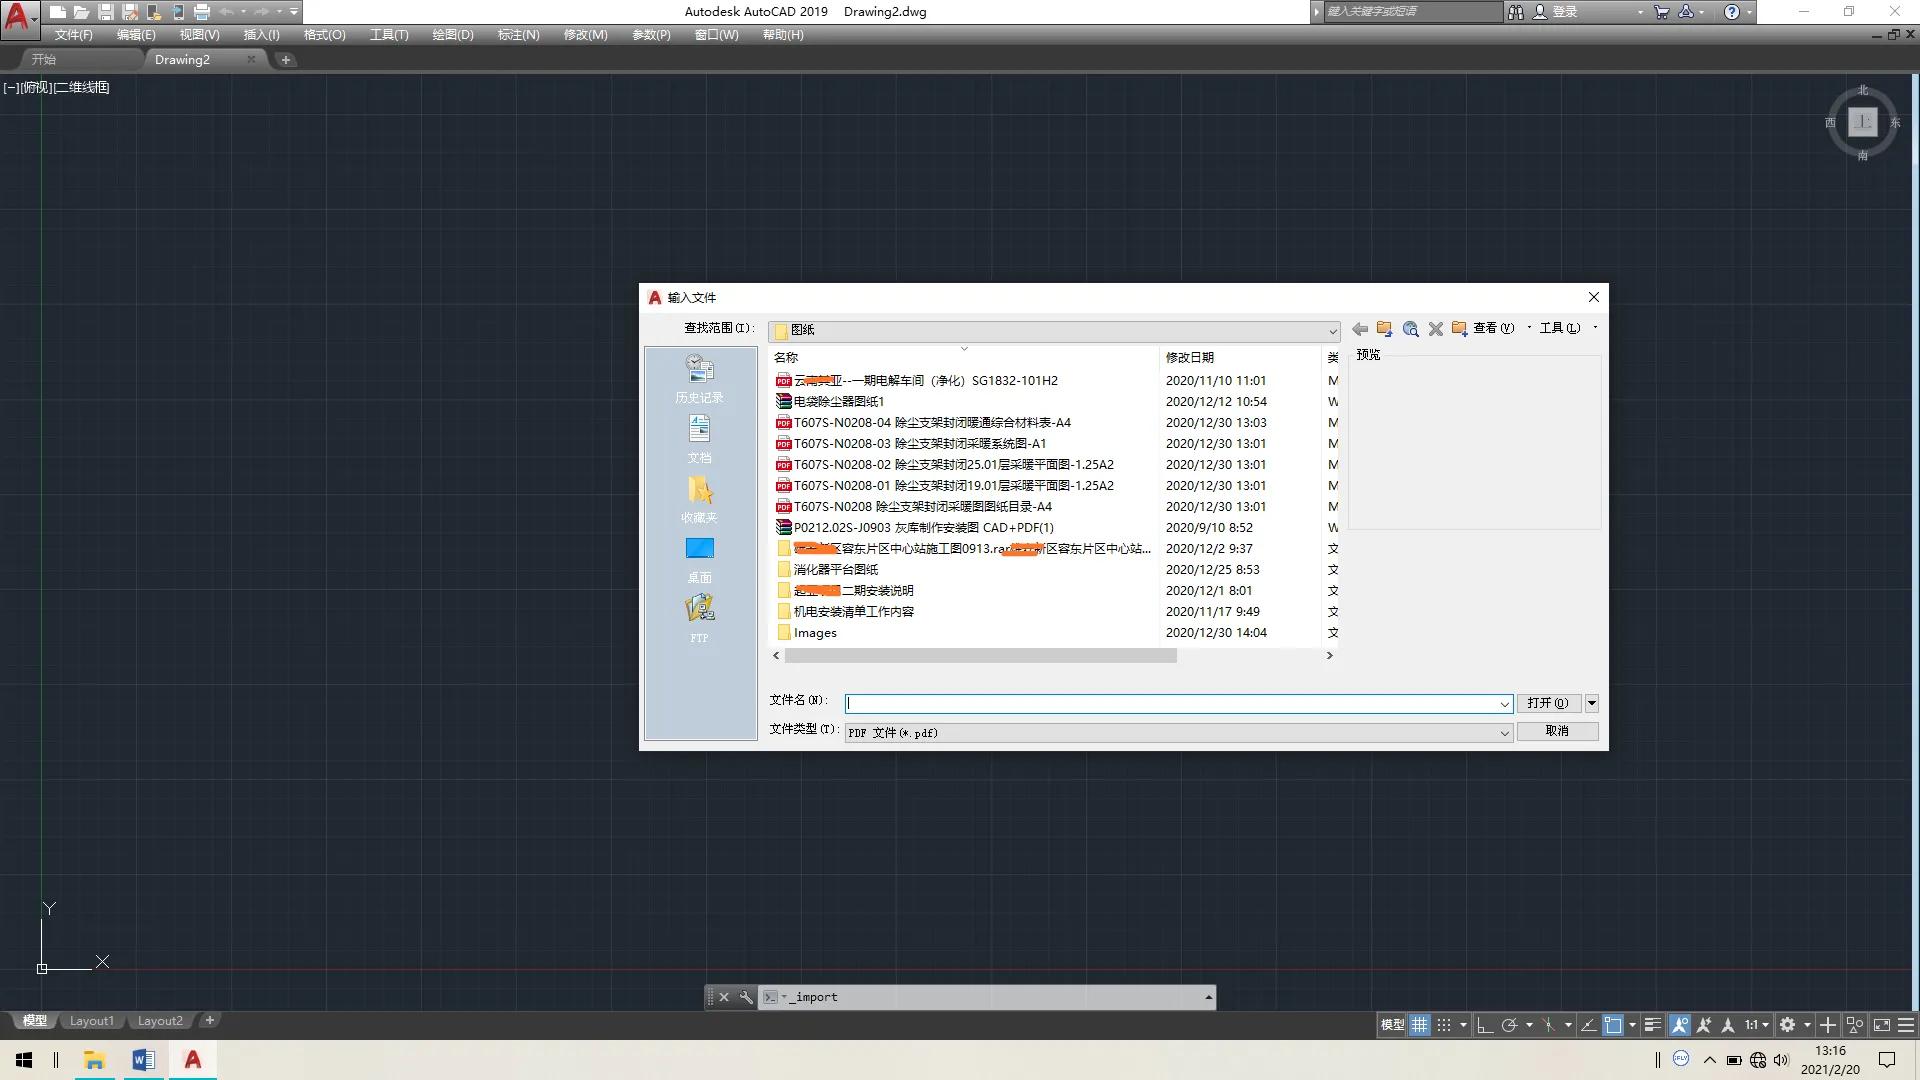The width and height of the screenshot is (1920, 1080).
Task: Switch to Layout1 tab
Action: coord(92,1021)
